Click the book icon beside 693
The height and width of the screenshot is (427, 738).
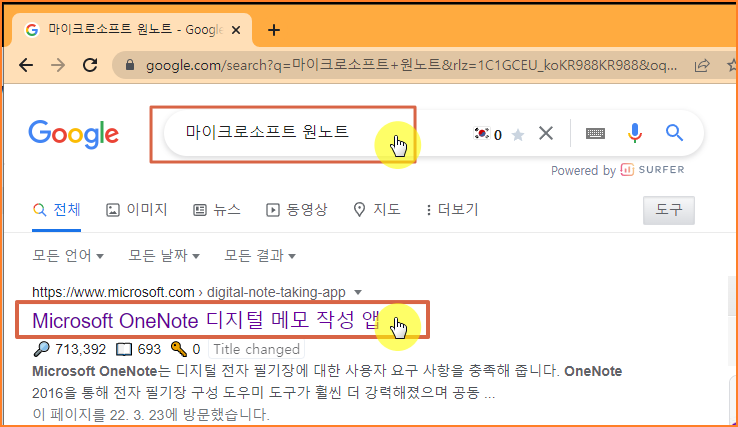(124, 349)
